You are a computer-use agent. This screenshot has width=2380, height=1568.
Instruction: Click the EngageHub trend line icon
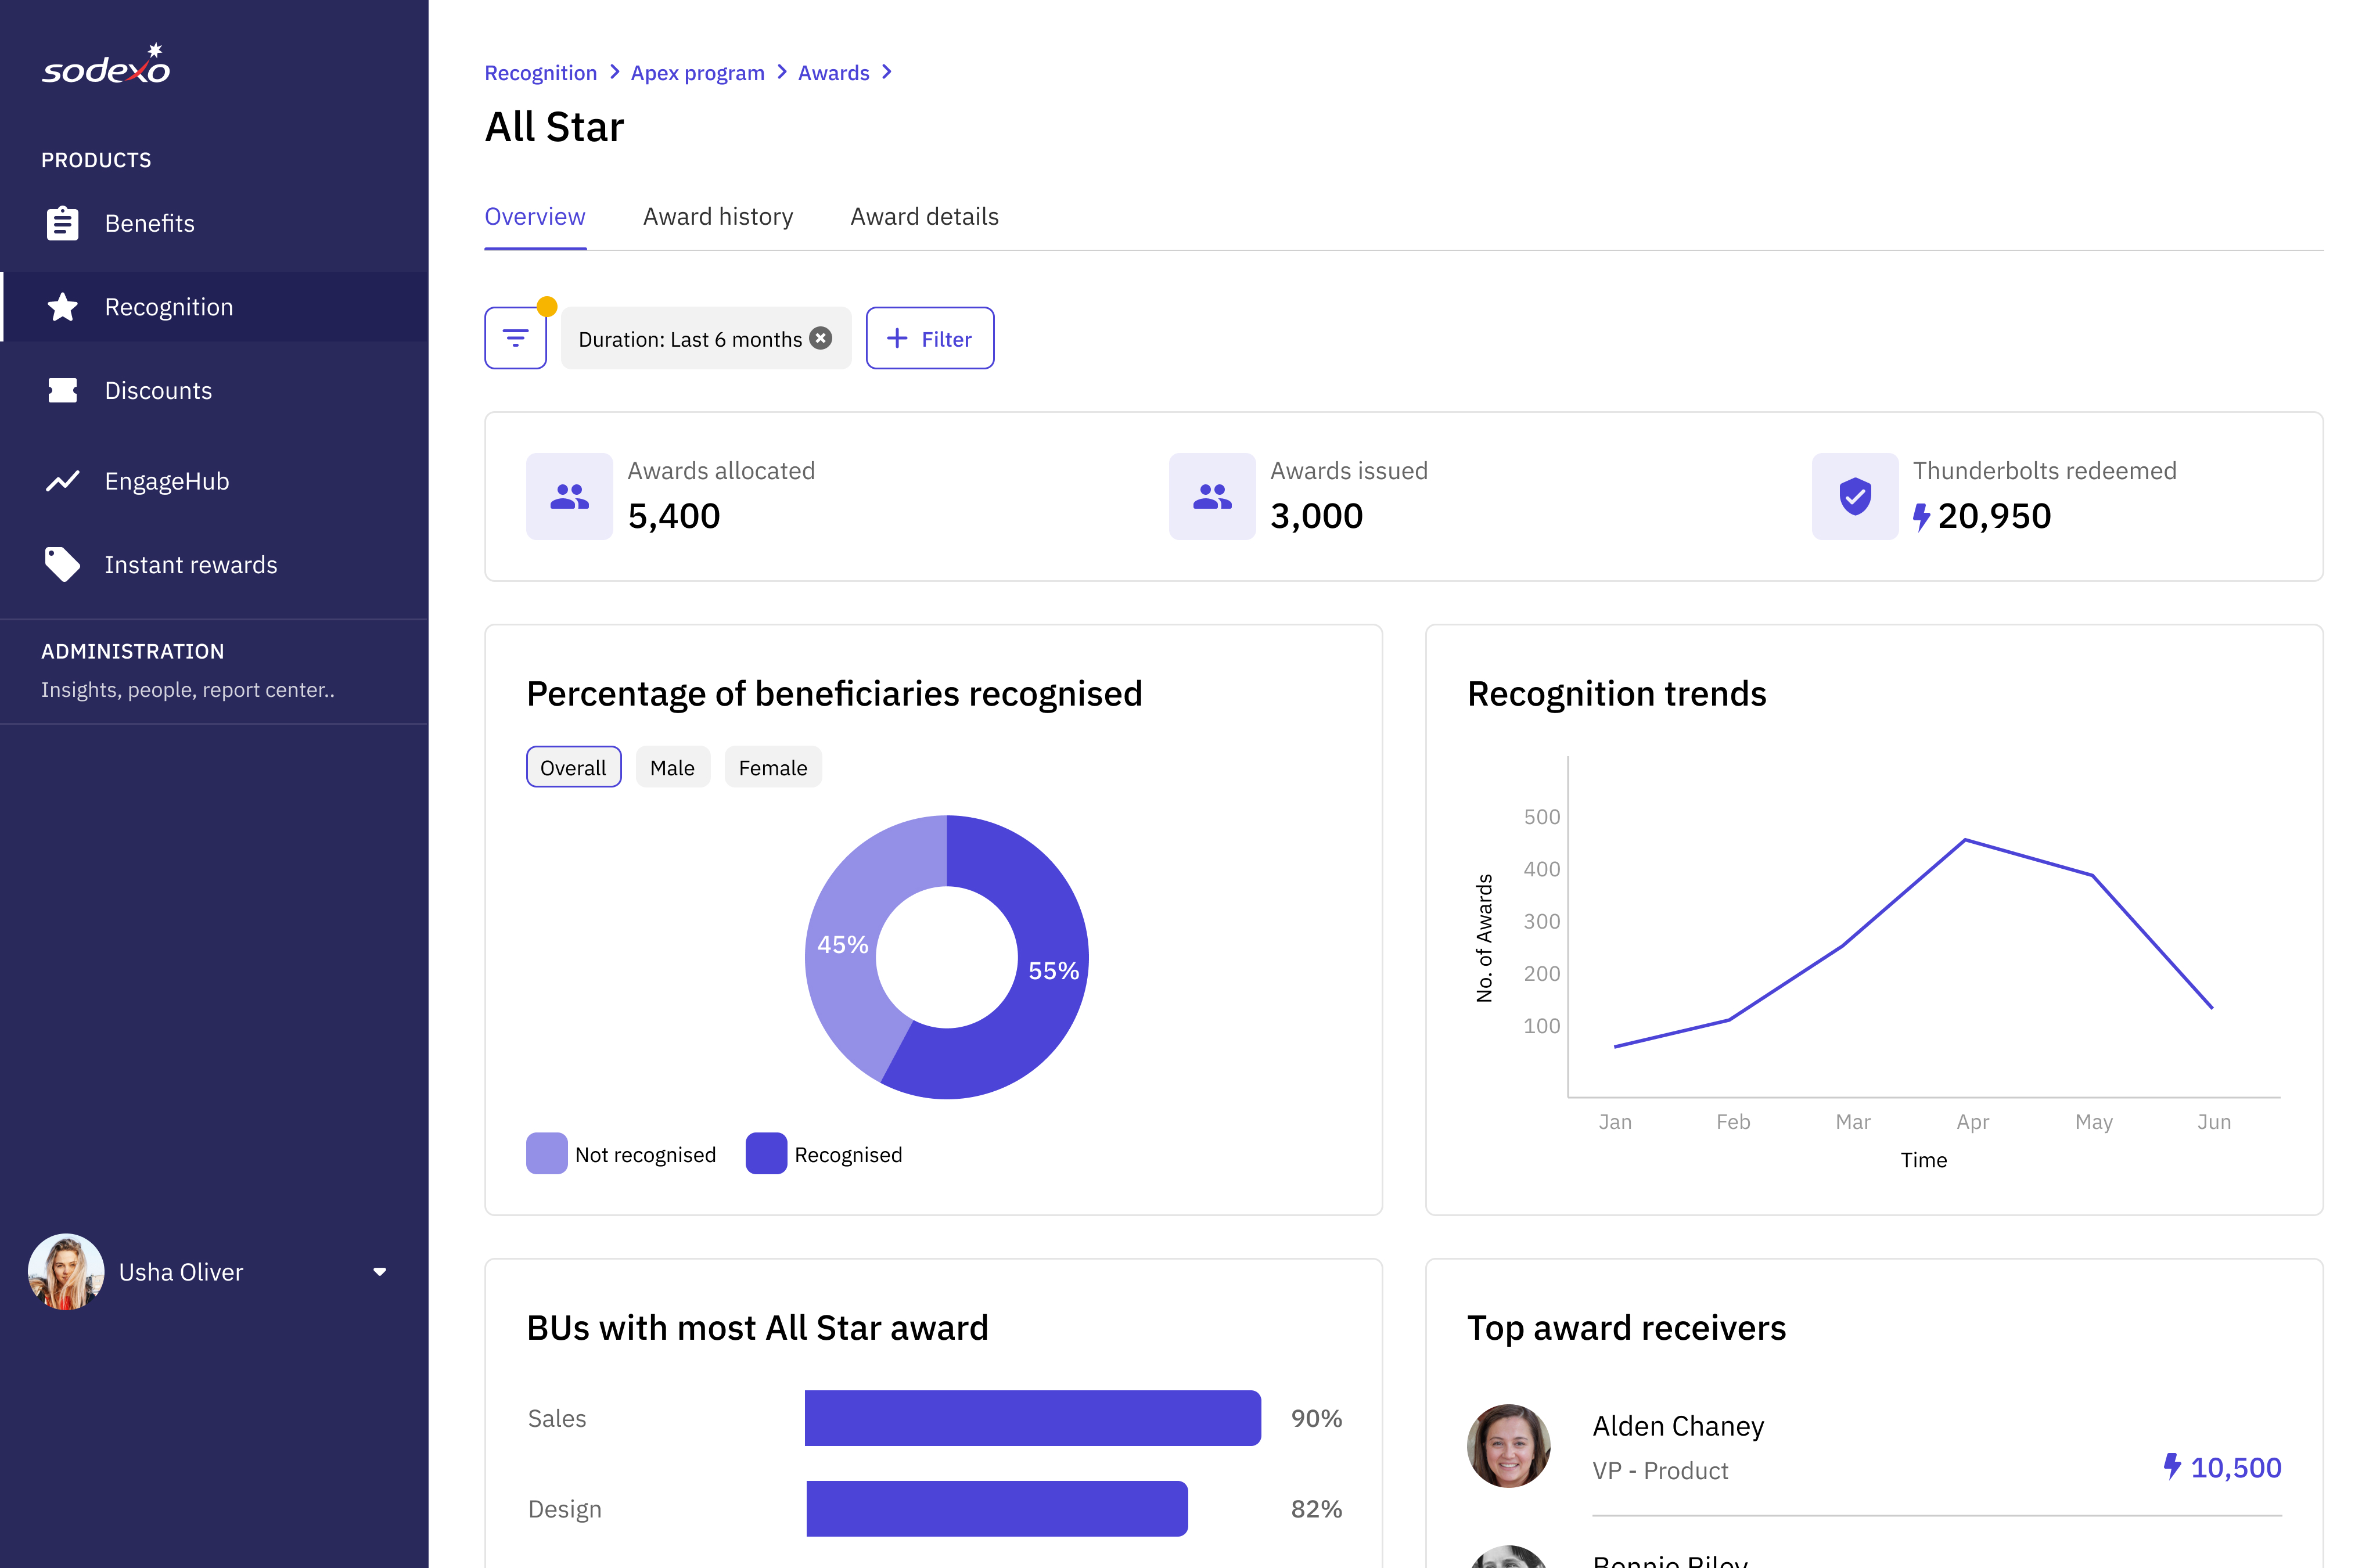(62, 481)
